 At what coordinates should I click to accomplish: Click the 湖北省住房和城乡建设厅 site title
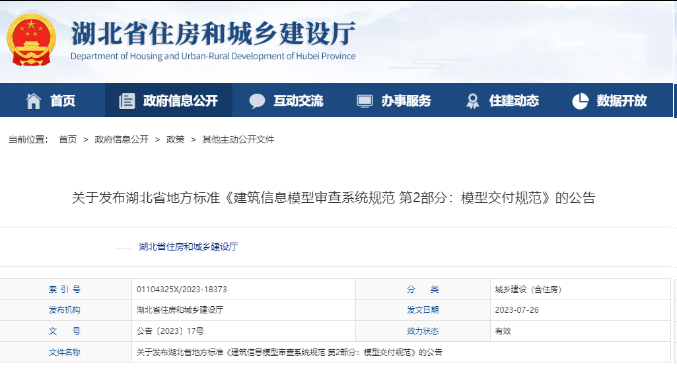tap(213, 33)
